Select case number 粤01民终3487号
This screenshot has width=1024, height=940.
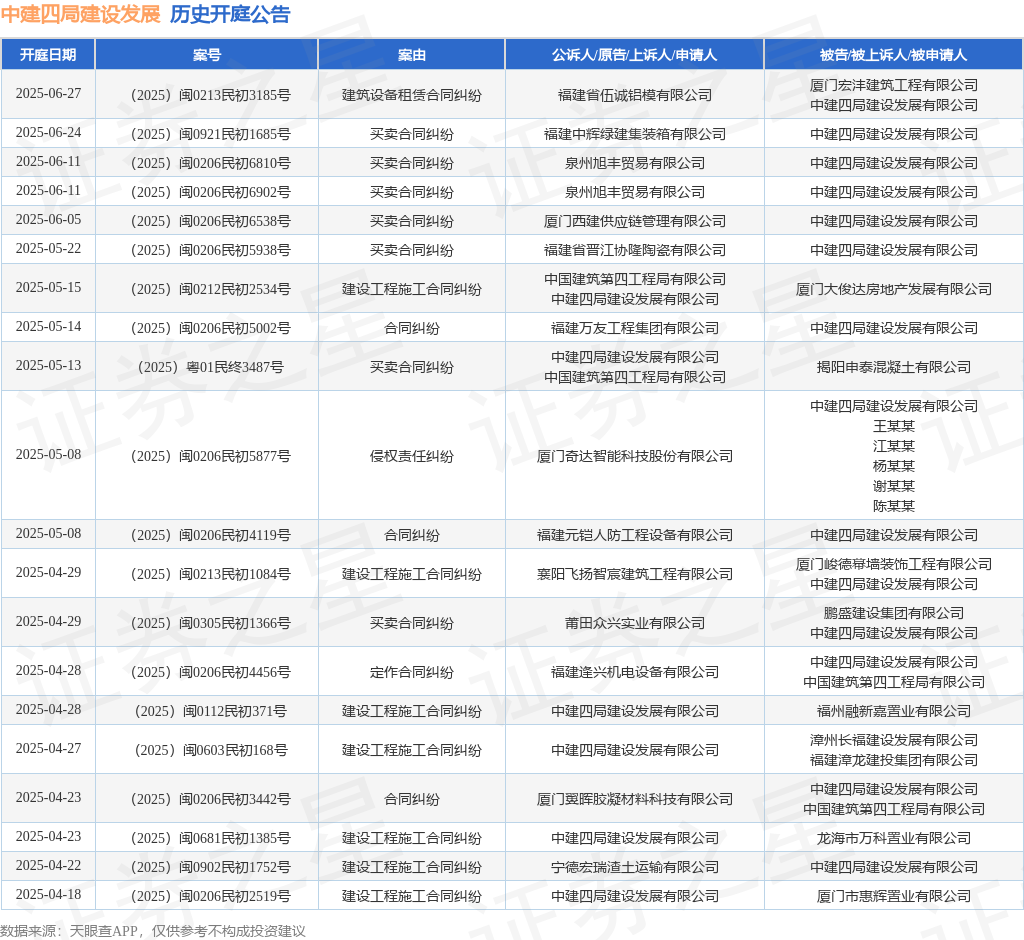[210, 367]
